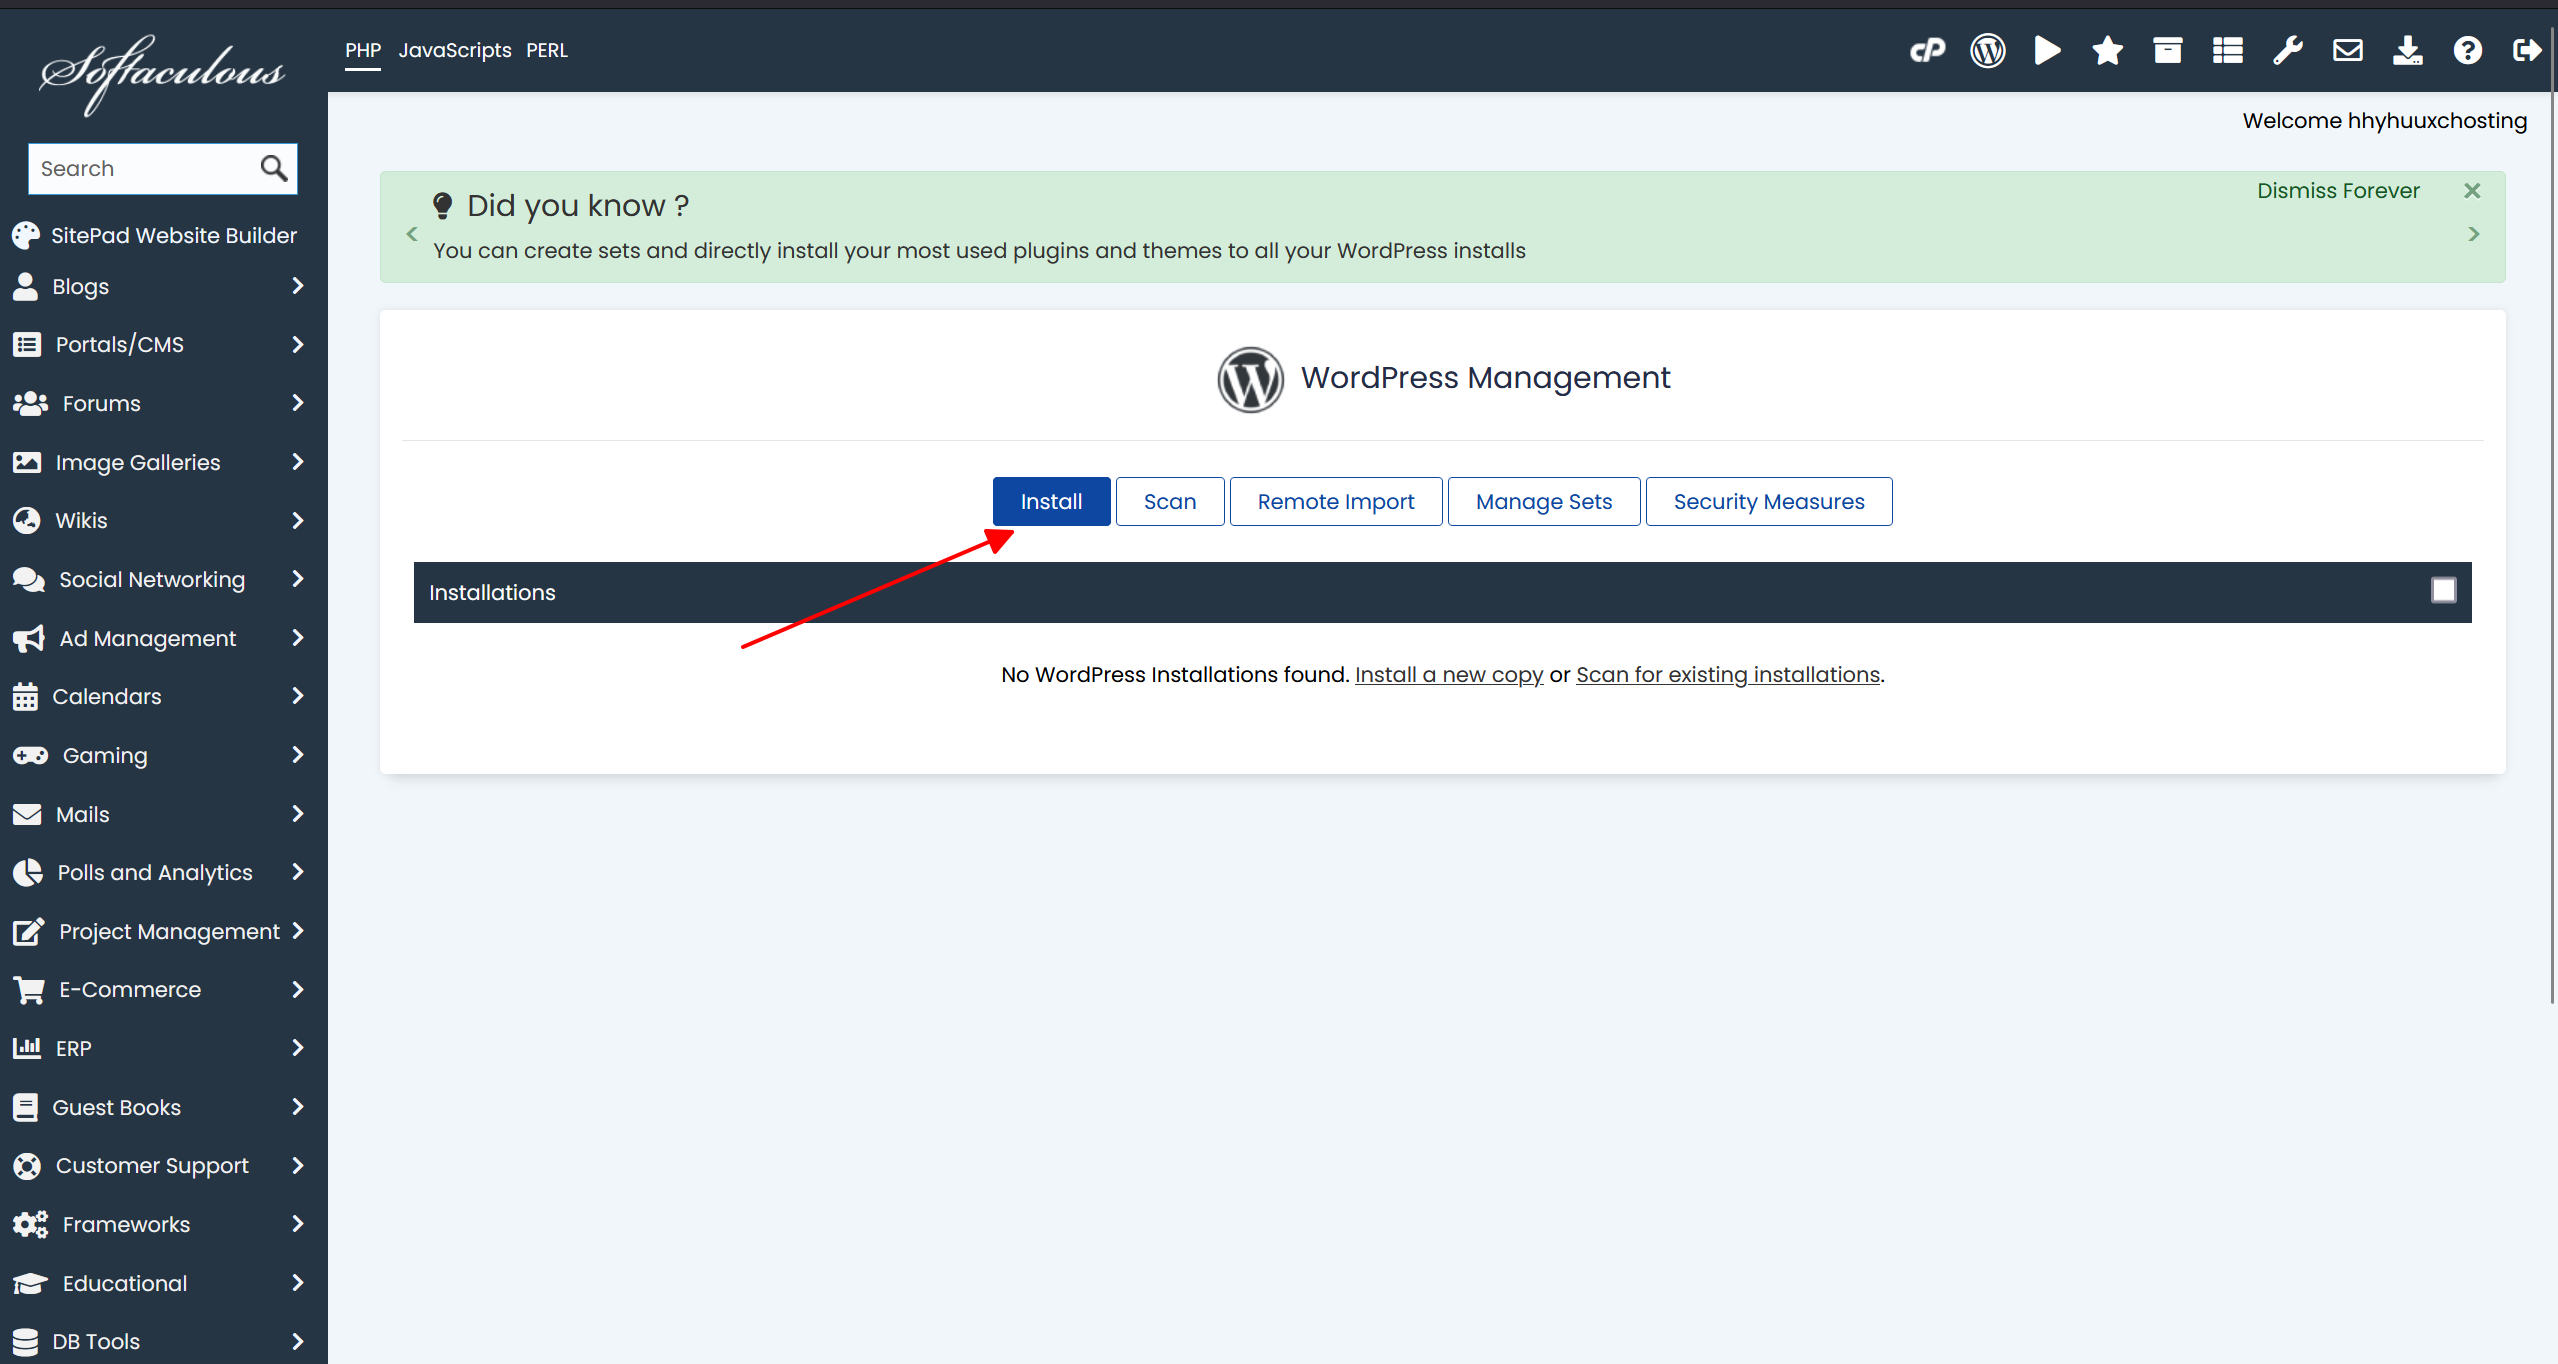Screen dimensions: 2558x1364
Task: Open the cPanel control panel icon
Action: 1927,50
